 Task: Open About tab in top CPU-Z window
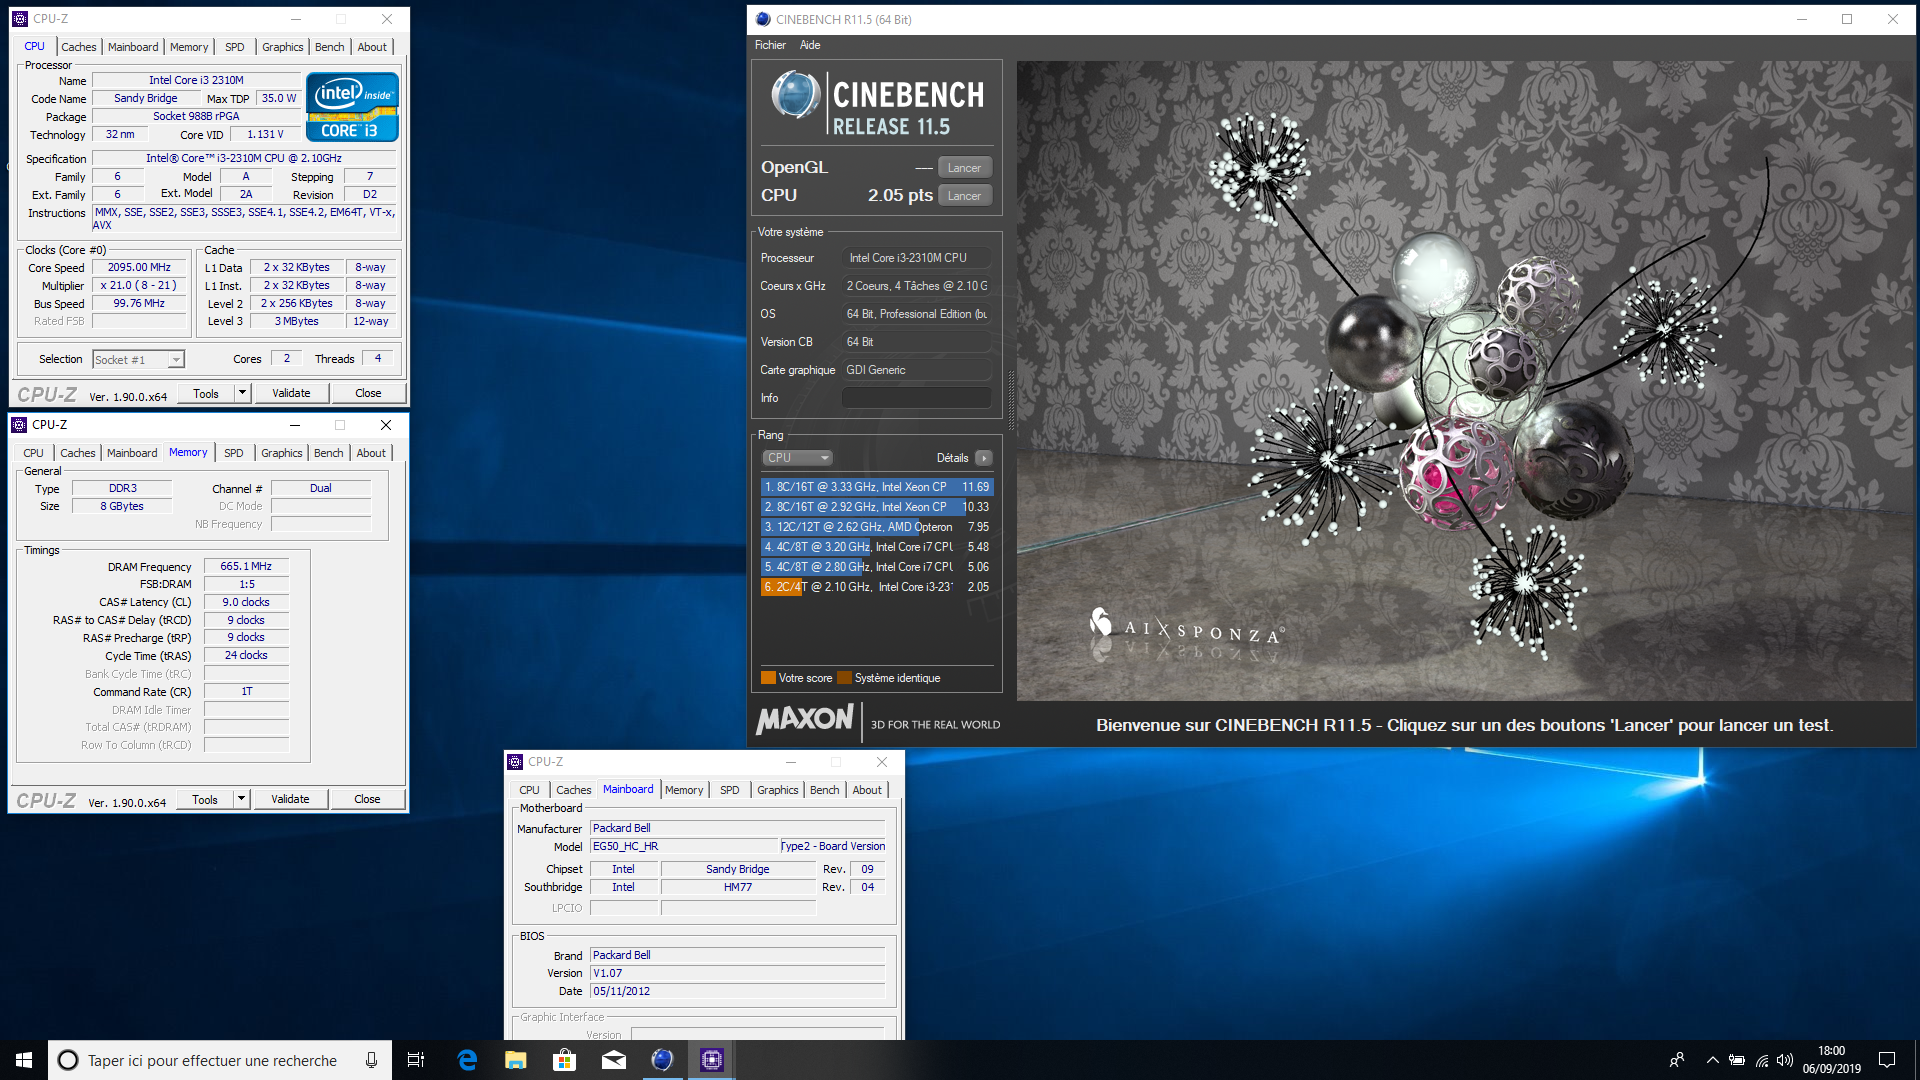coord(372,47)
